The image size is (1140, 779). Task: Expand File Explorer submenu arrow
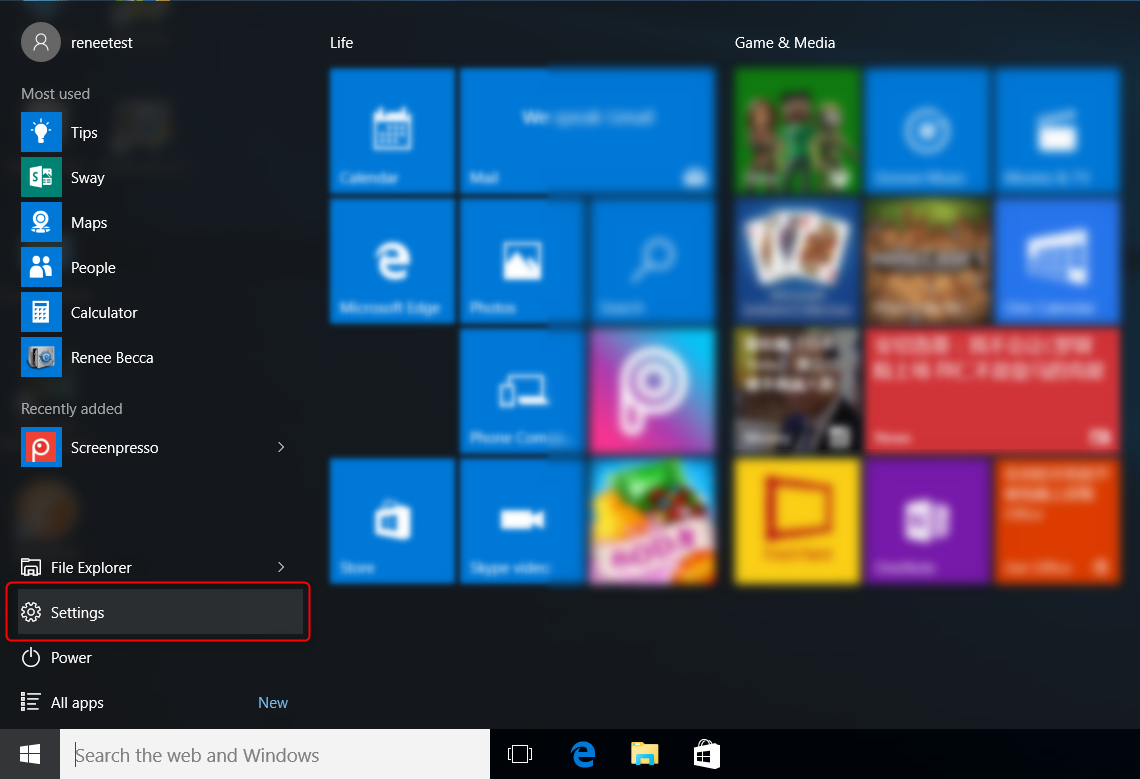pyautogui.click(x=281, y=567)
